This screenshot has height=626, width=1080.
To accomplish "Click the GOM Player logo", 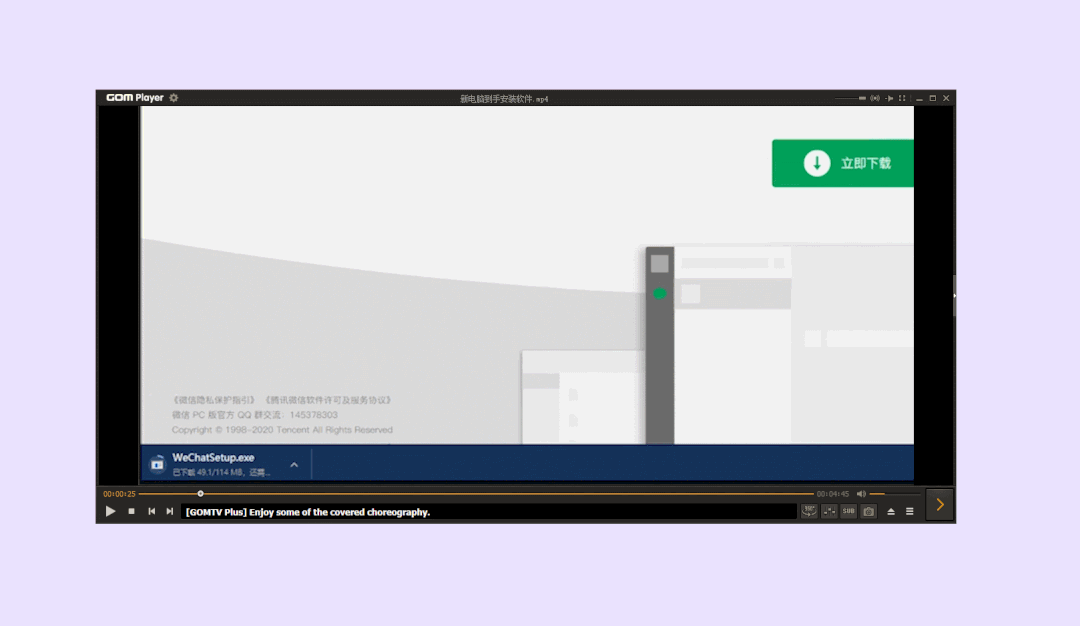I will pos(134,98).
